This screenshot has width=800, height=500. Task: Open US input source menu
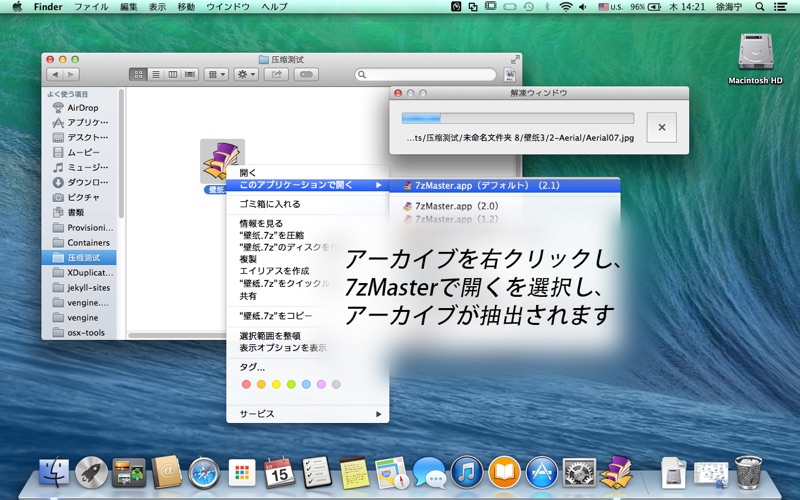(x=610, y=7)
